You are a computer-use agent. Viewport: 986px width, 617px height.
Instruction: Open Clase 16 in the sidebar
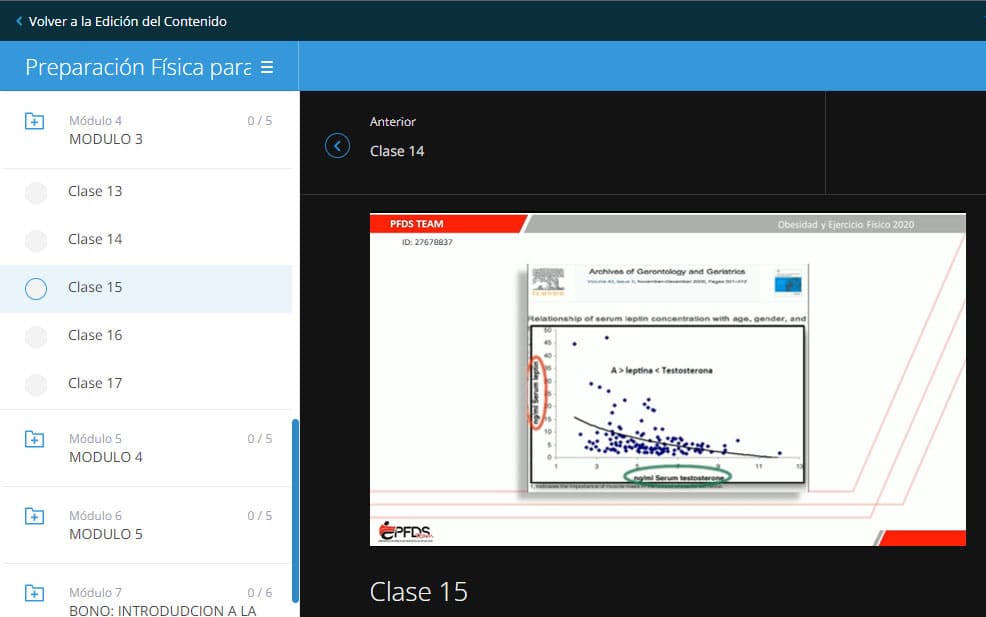coord(95,335)
